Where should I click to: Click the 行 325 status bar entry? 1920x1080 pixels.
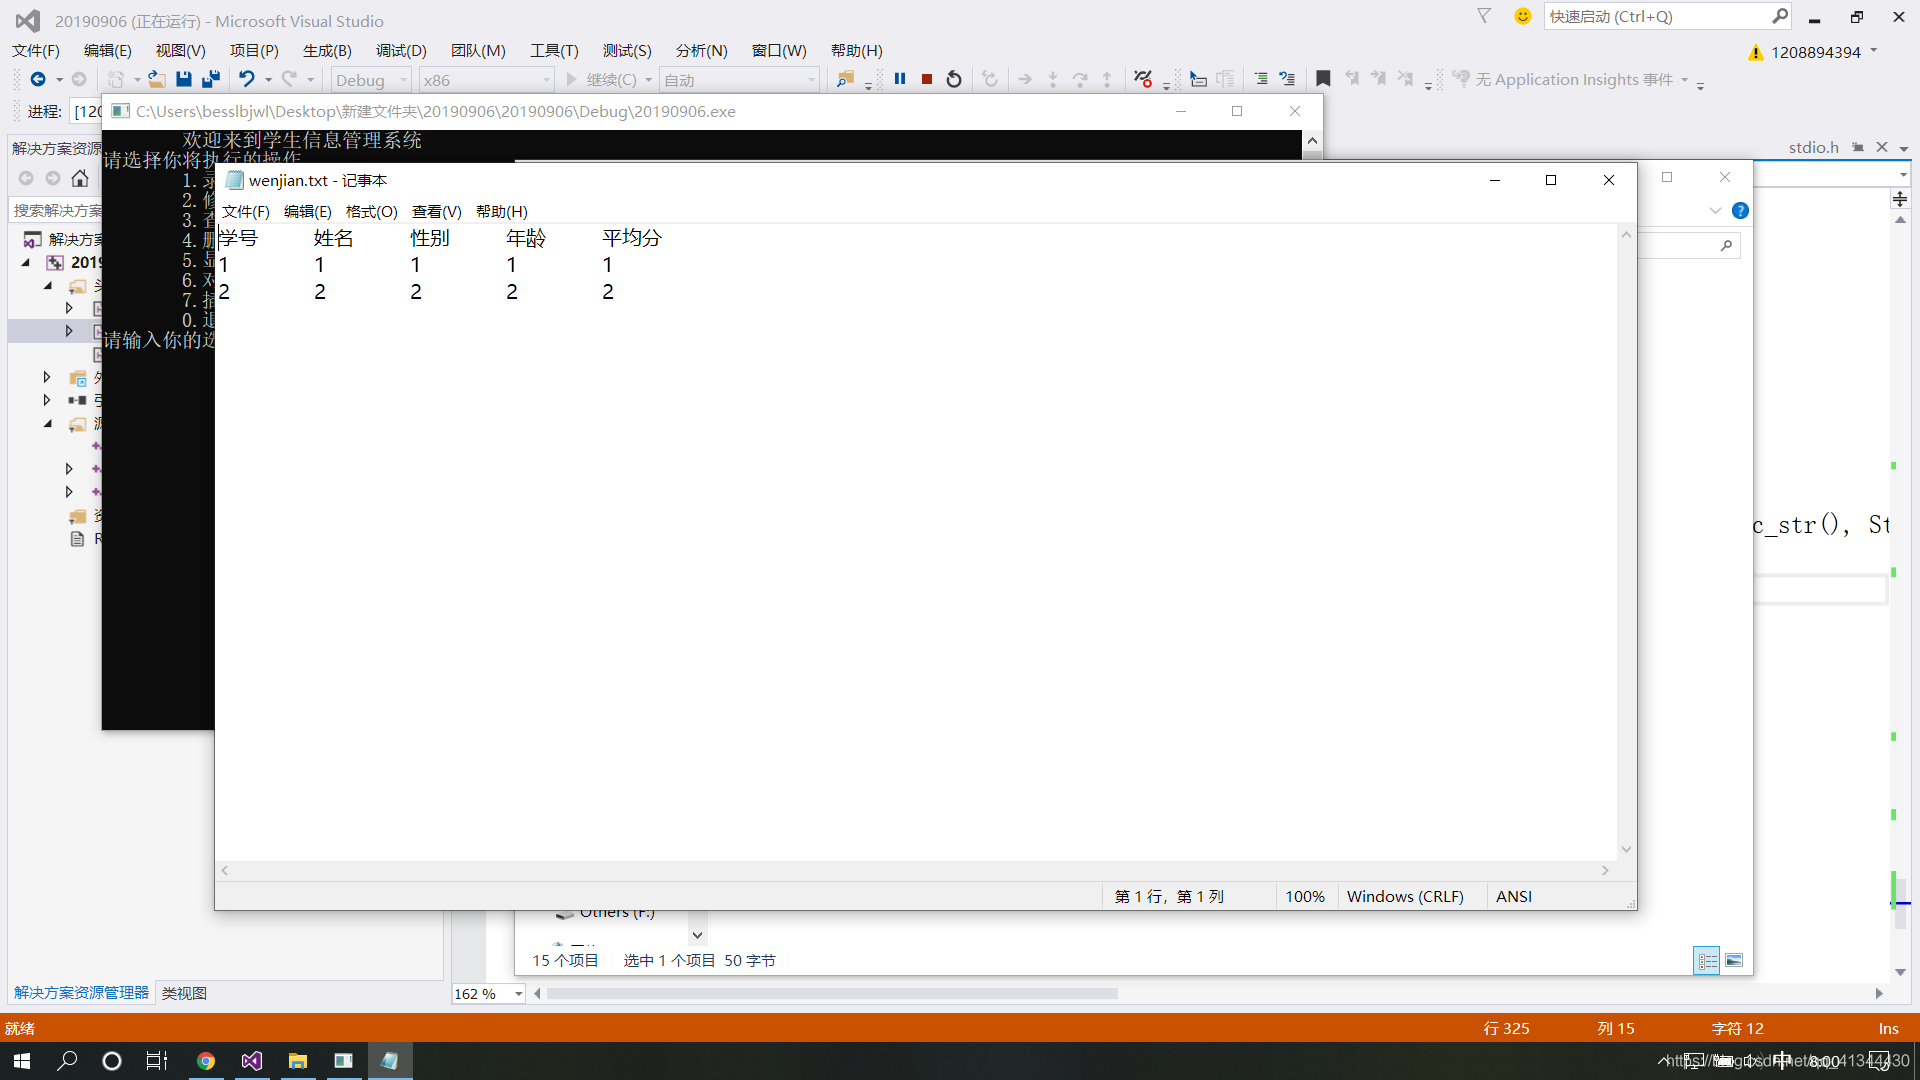point(1506,1028)
